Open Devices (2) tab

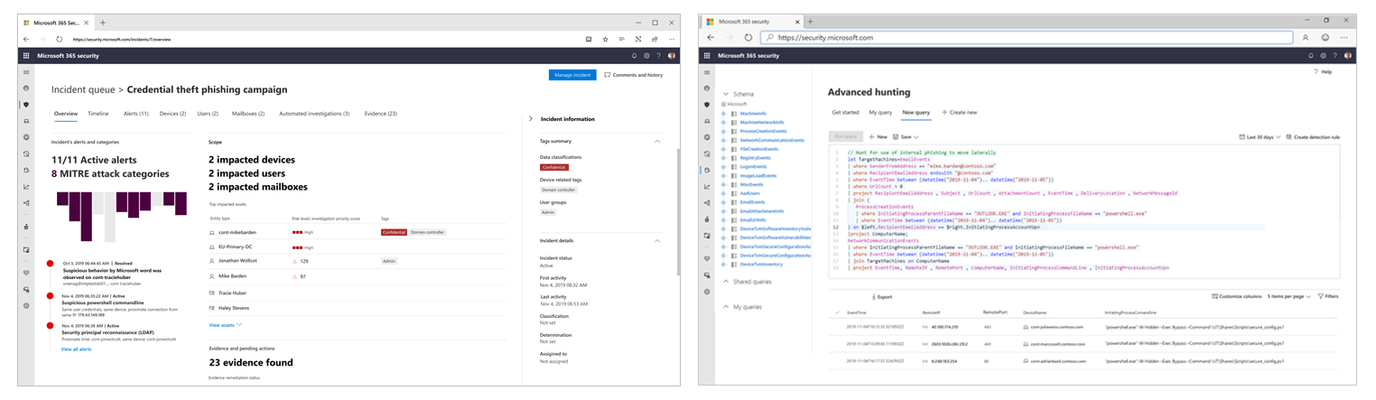coord(173,114)
